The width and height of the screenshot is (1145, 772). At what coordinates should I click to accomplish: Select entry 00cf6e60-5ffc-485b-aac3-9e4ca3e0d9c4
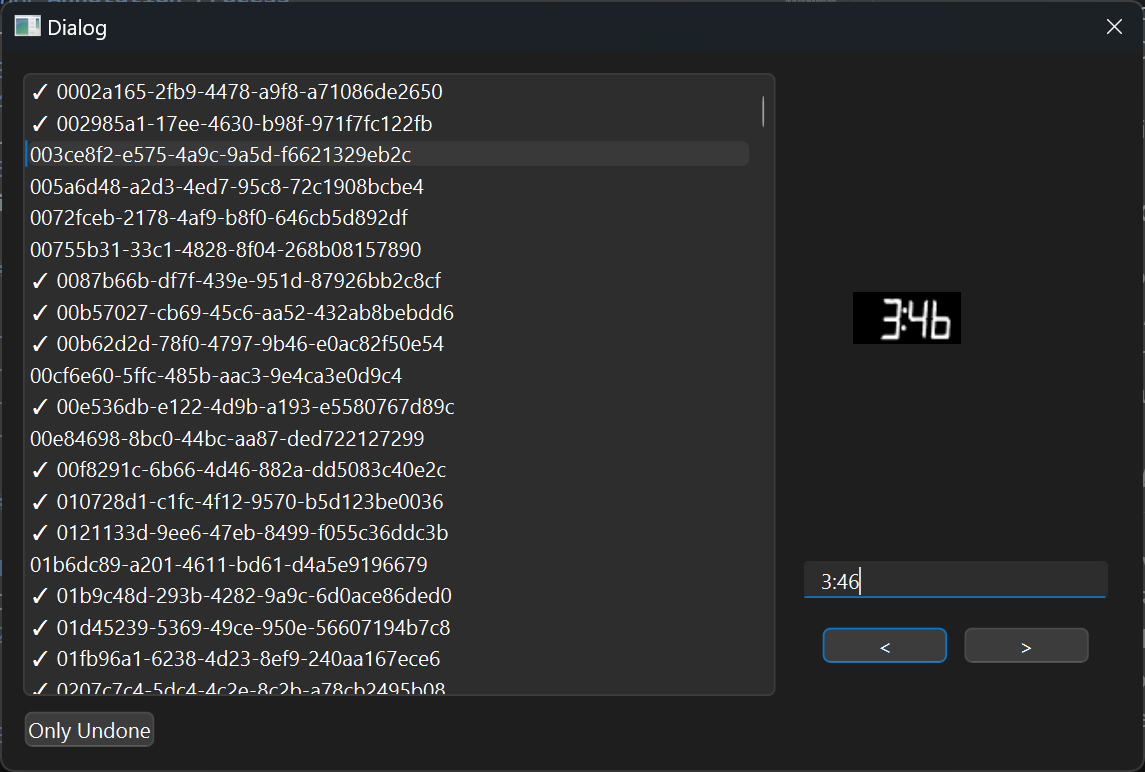point(388,375)
